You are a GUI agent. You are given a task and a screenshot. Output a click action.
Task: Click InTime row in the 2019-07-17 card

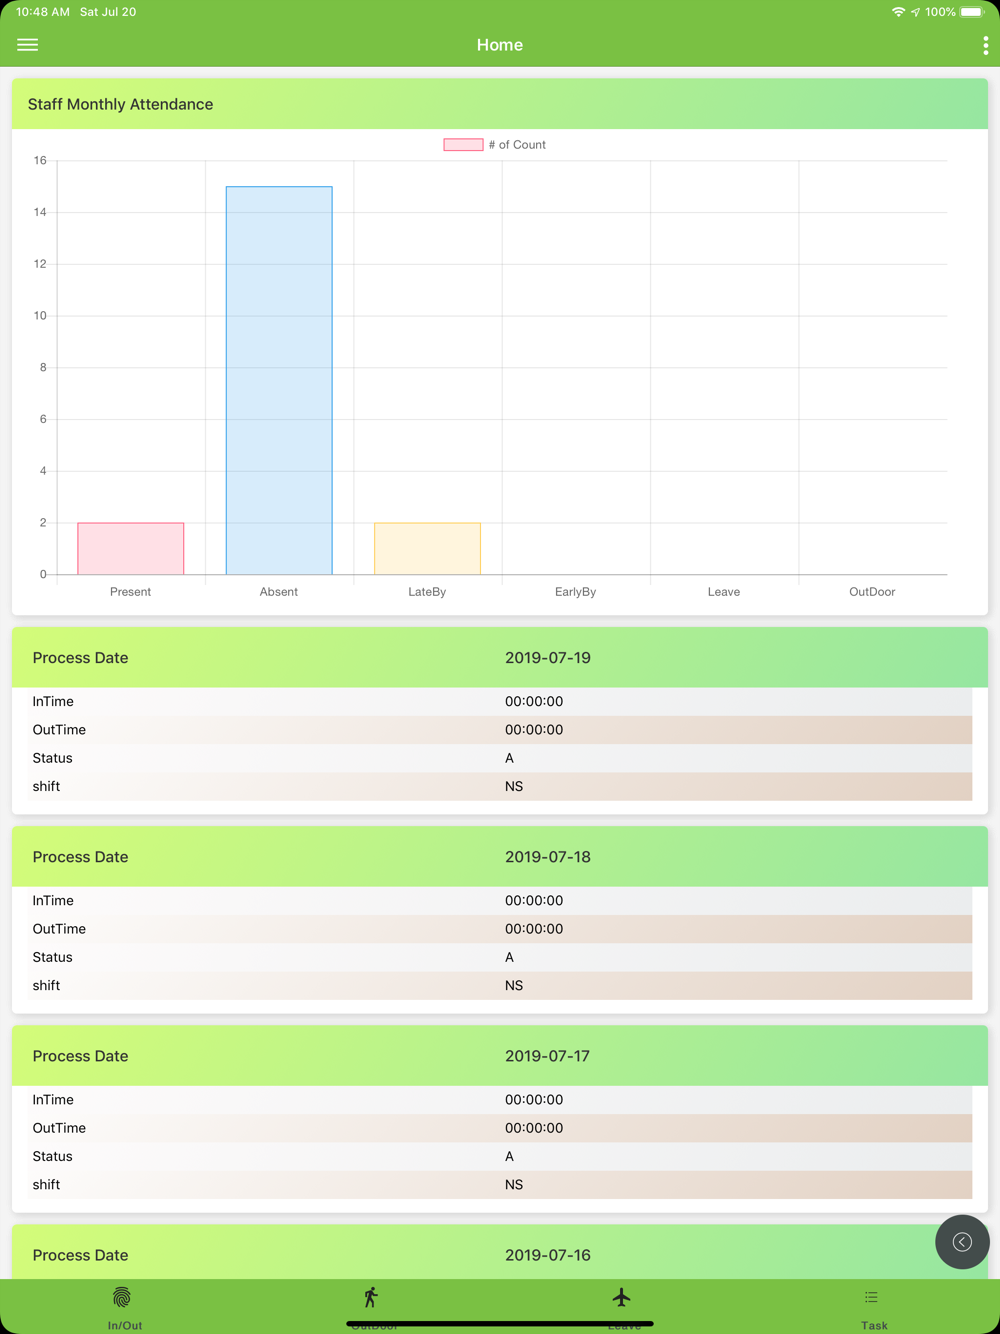click(x=500, y=1099)
